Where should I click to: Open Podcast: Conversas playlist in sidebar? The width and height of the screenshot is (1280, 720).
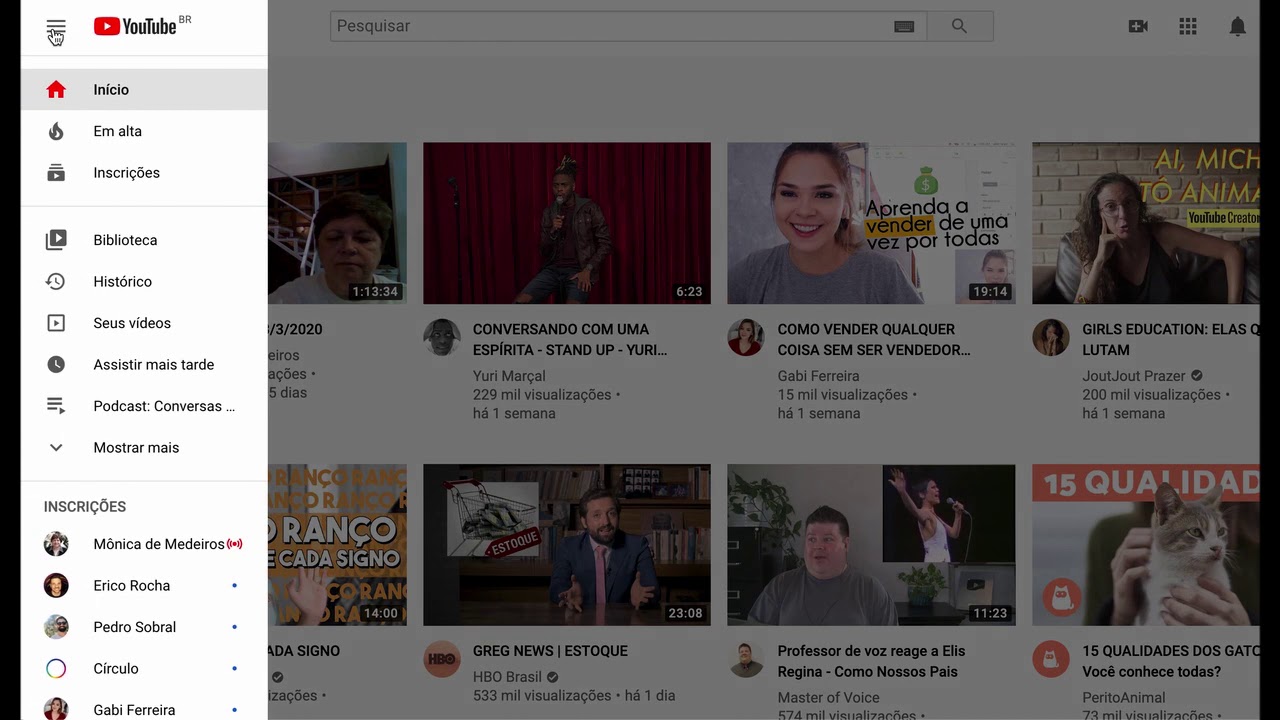[x=144, y=406]
